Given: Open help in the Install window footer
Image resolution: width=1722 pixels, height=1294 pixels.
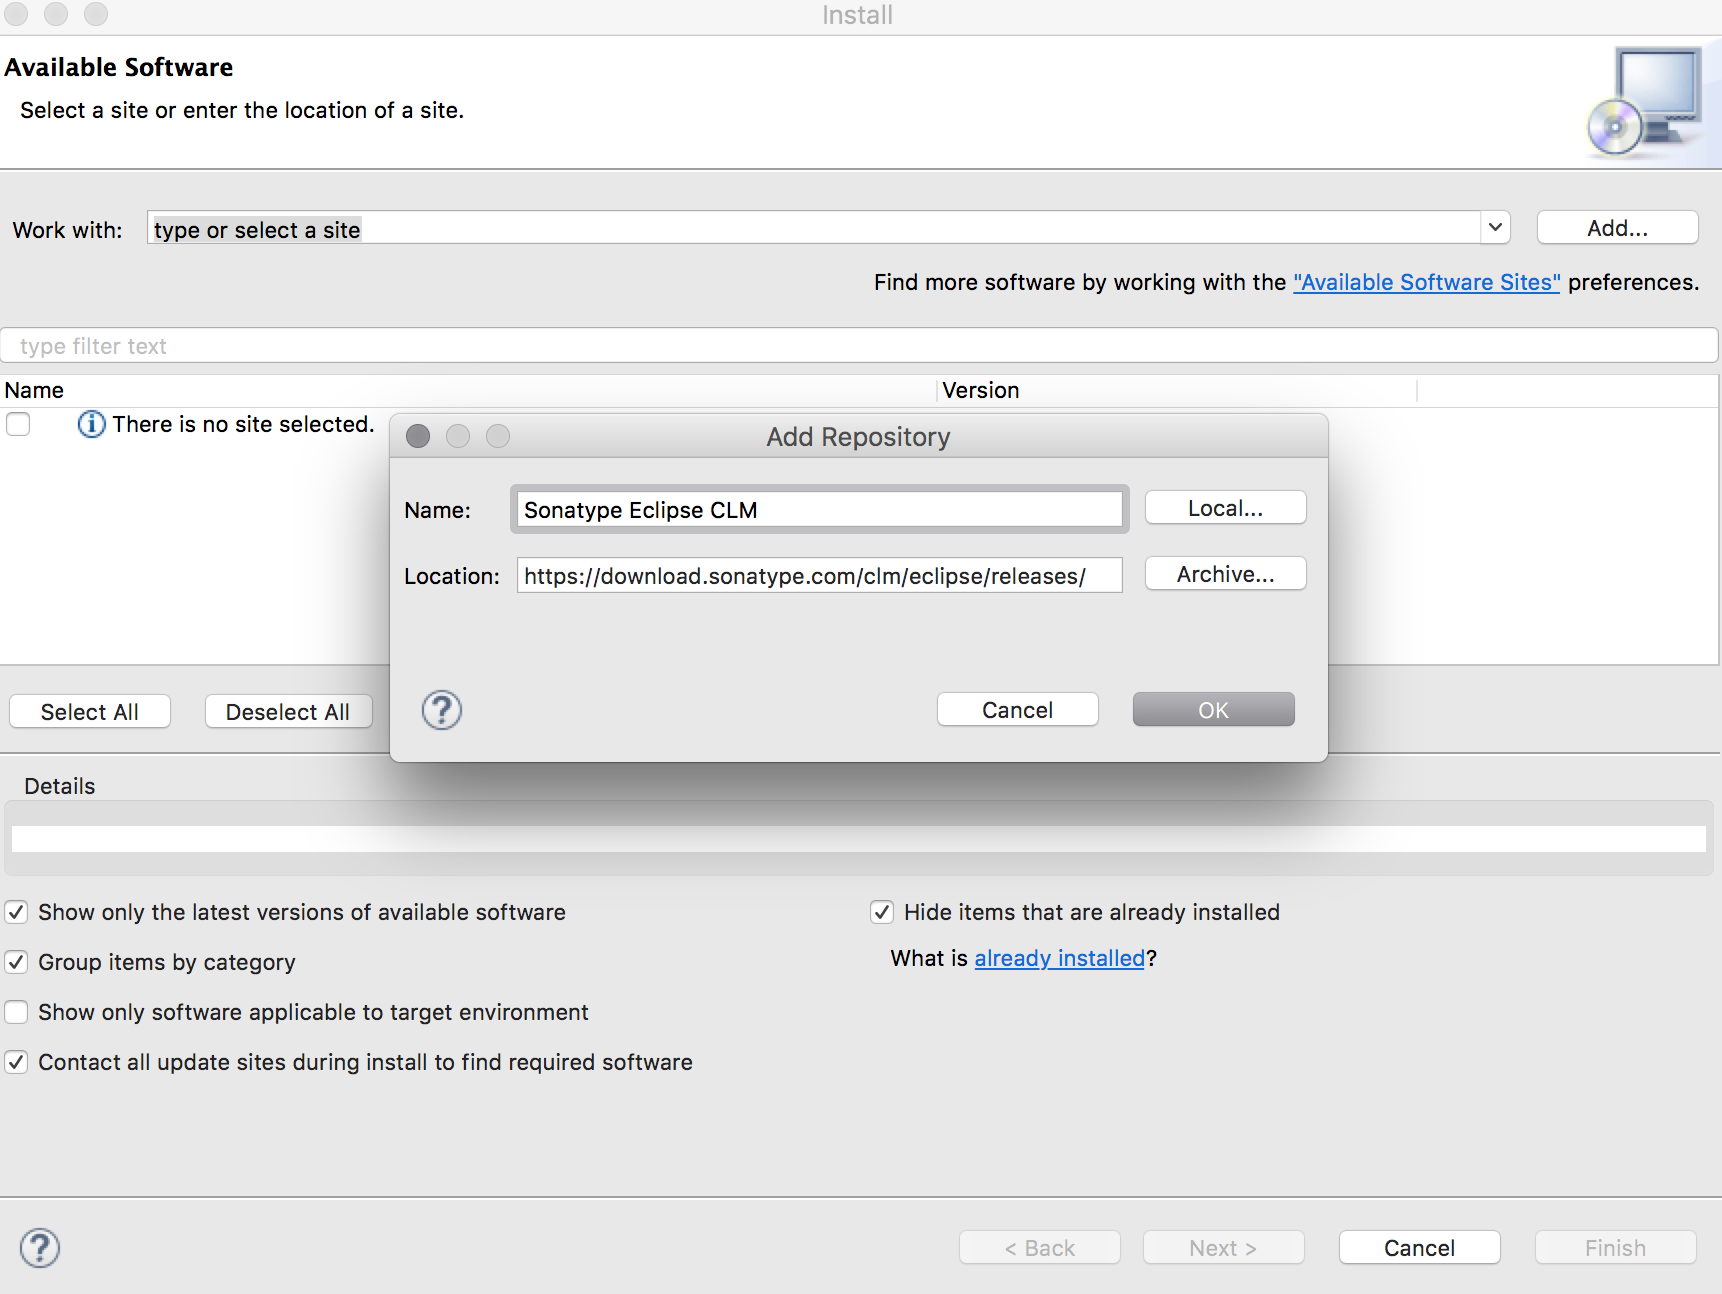Looking at the screenshot, I should (40, 1248).
